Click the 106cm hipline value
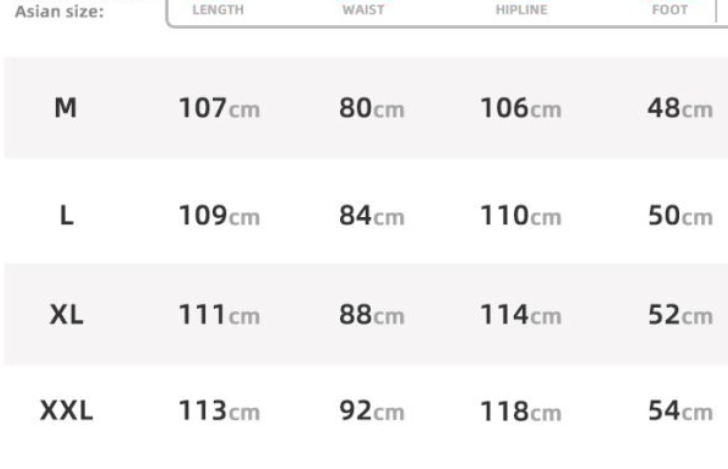The image size is (728, 469). click(x=520, y=109)
